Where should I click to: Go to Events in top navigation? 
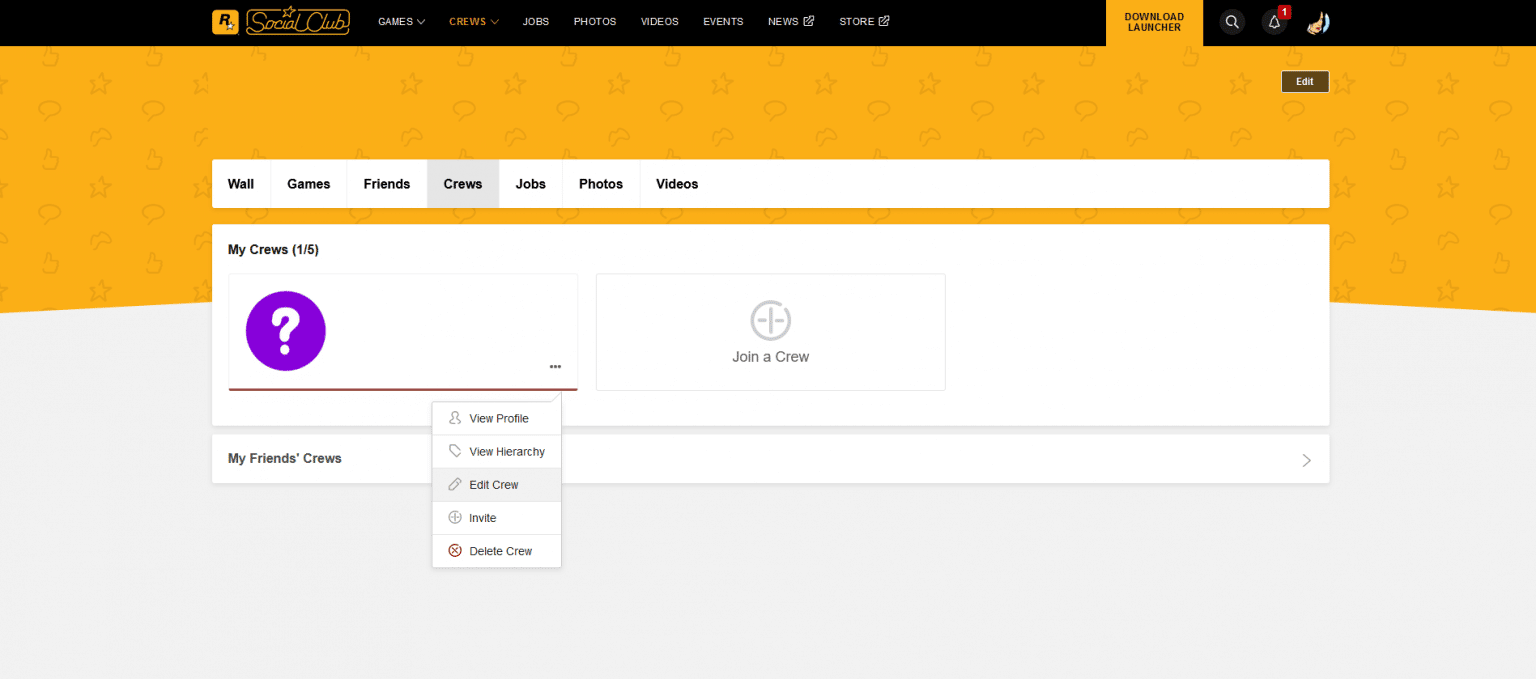point(723,22)
